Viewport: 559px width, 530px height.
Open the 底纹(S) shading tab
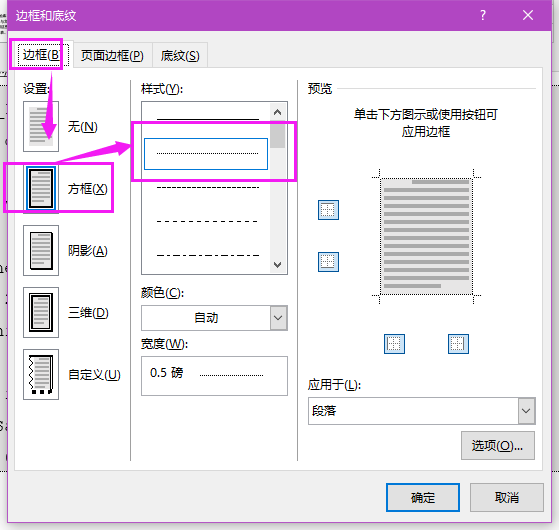pyautogui.click(x=180, y=56)
